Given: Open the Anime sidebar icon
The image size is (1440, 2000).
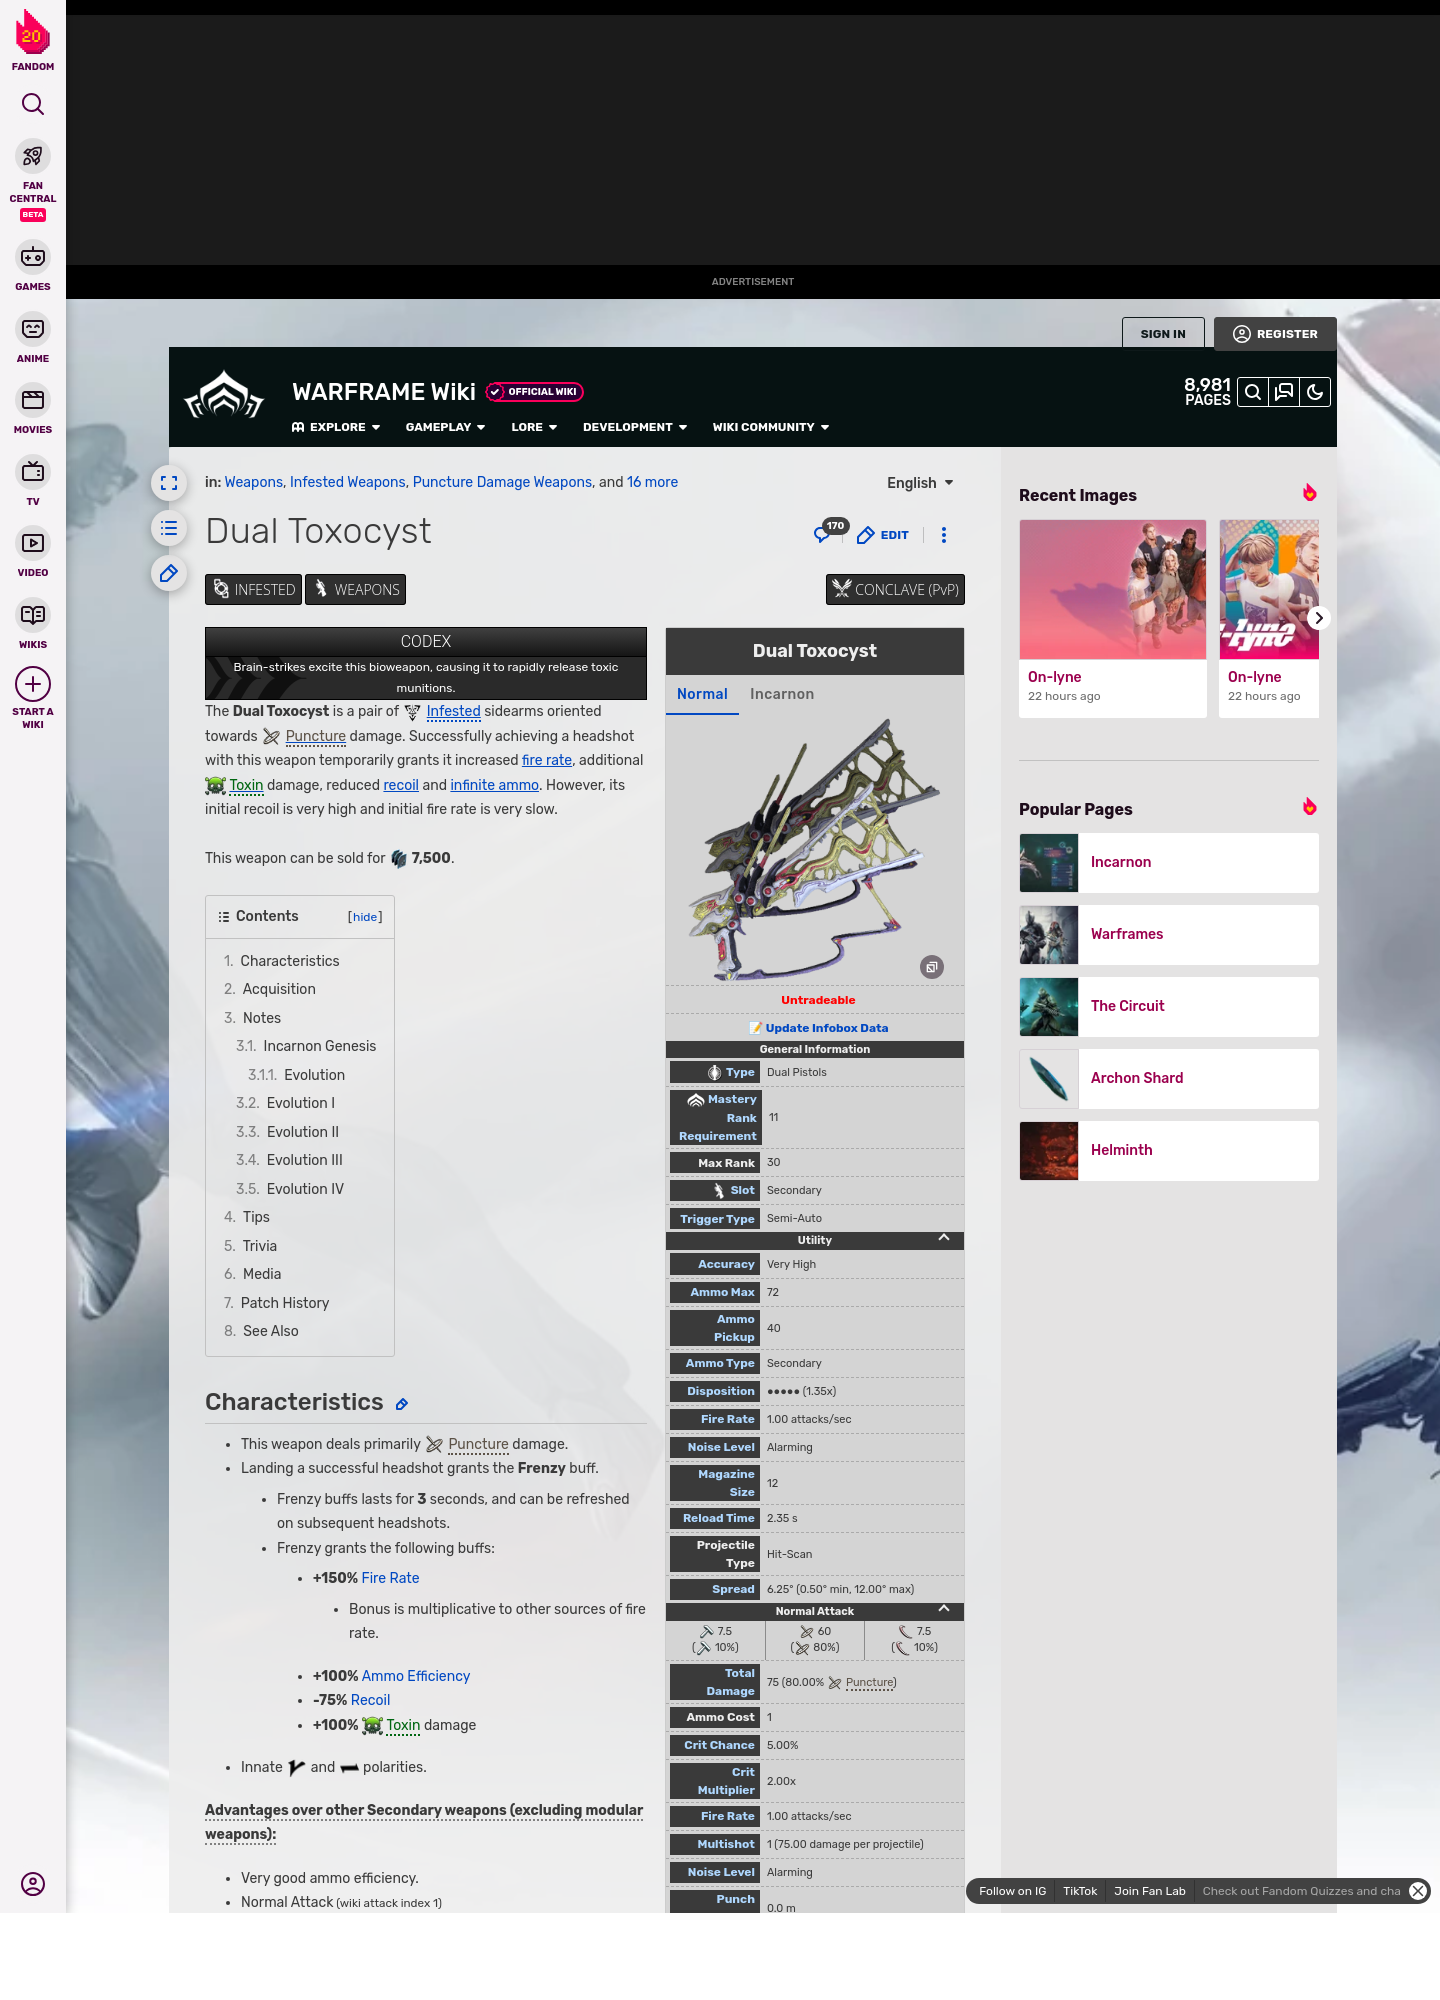Looking at the screenshot, I should point(33,329).
